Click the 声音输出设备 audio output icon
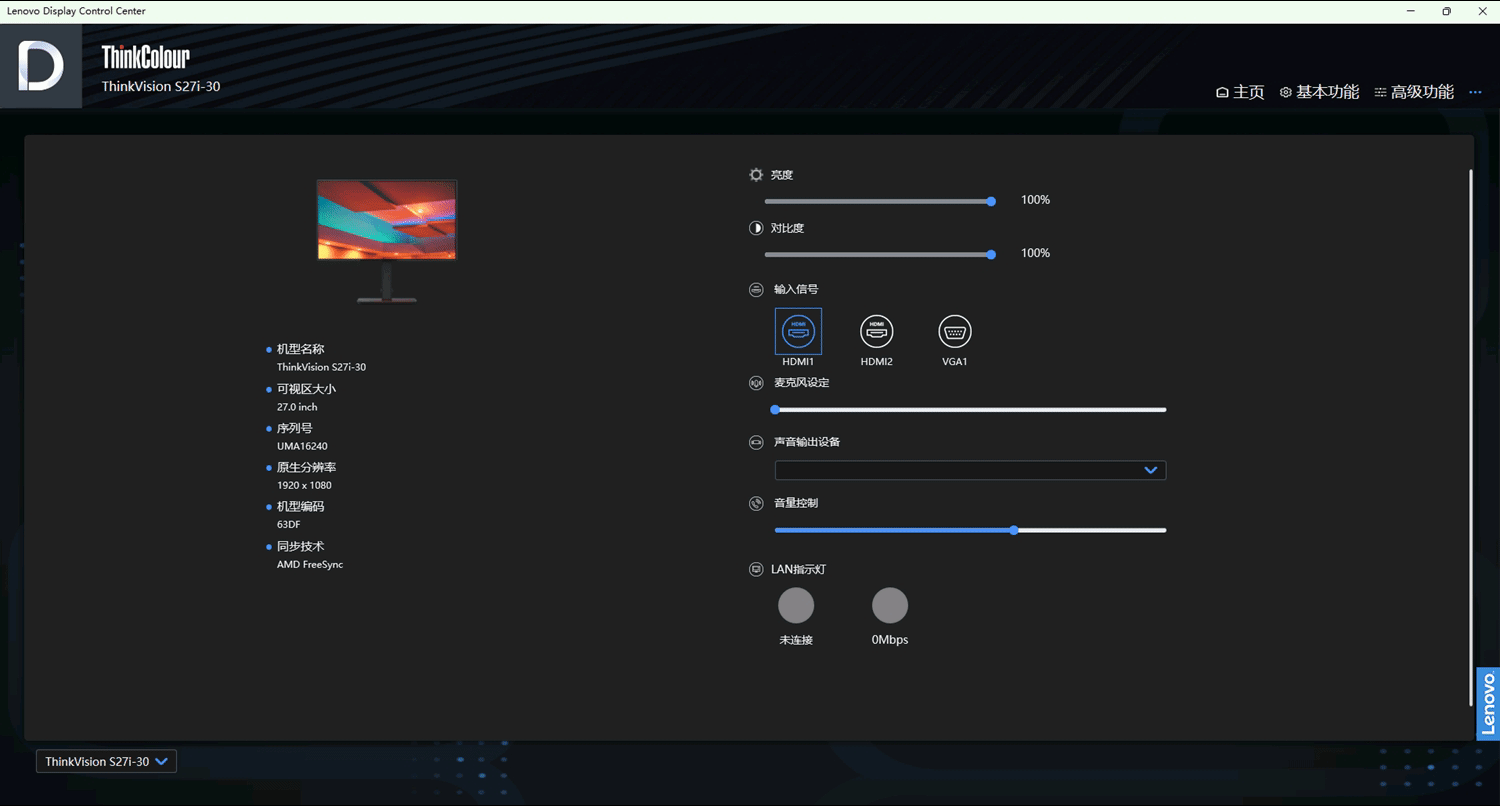 tap(756, 442)
